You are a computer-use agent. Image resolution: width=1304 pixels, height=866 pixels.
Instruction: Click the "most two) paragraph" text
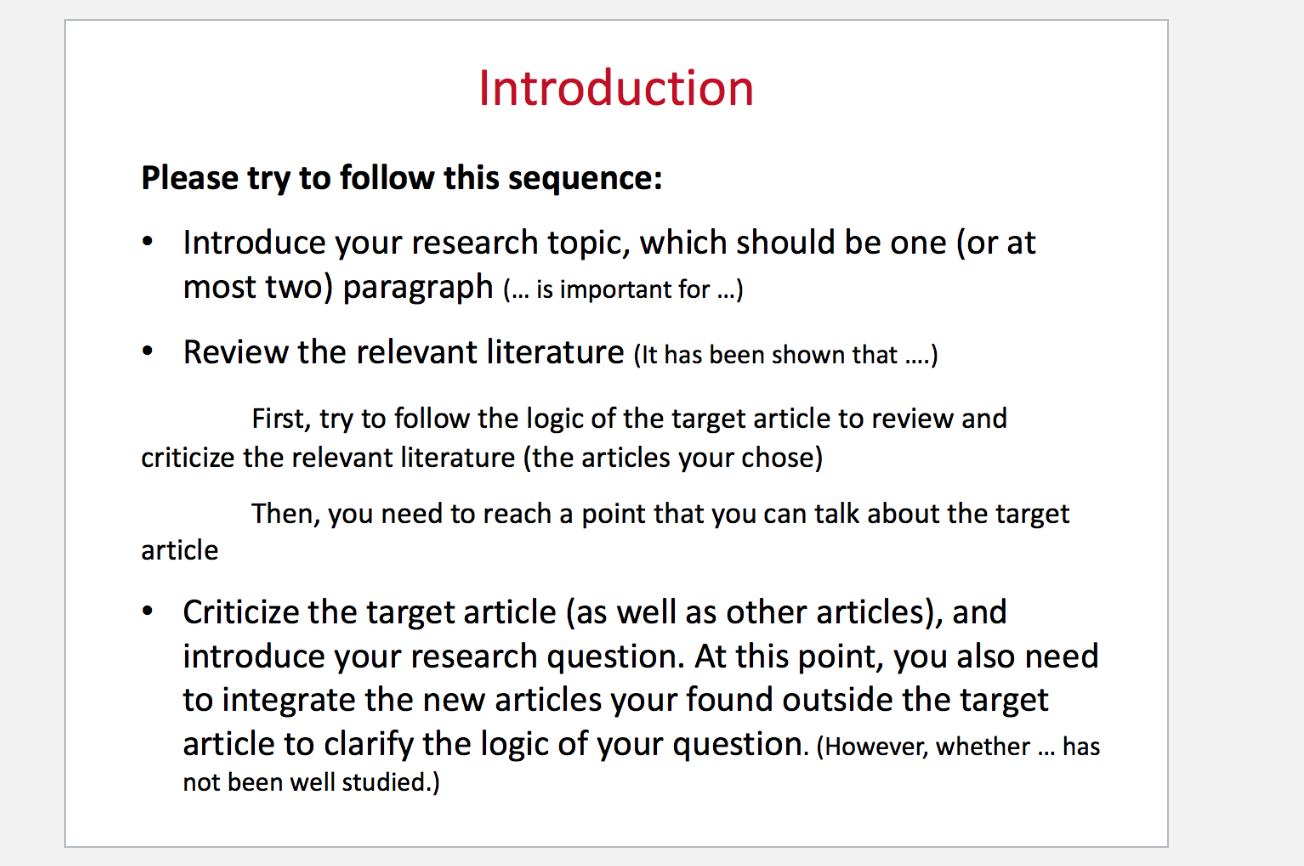[338, 288]
